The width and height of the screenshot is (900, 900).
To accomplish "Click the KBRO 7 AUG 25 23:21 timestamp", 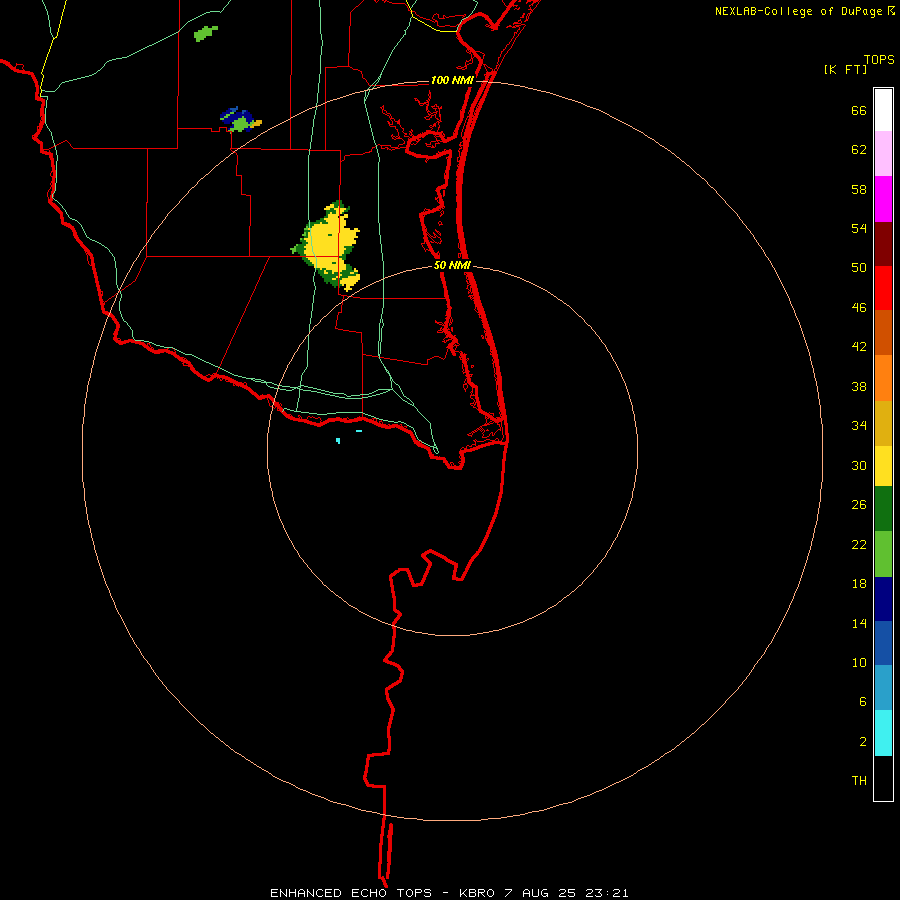I will tap(544, 893).
